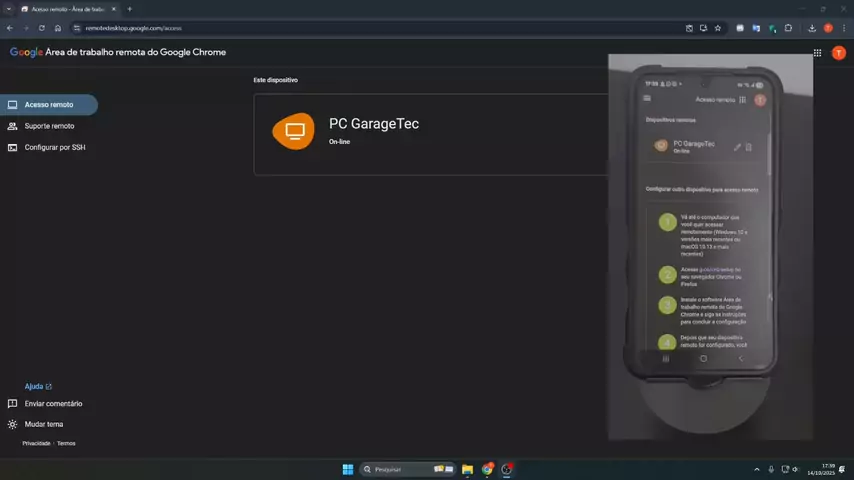Reload the page in Chrome

41,28
